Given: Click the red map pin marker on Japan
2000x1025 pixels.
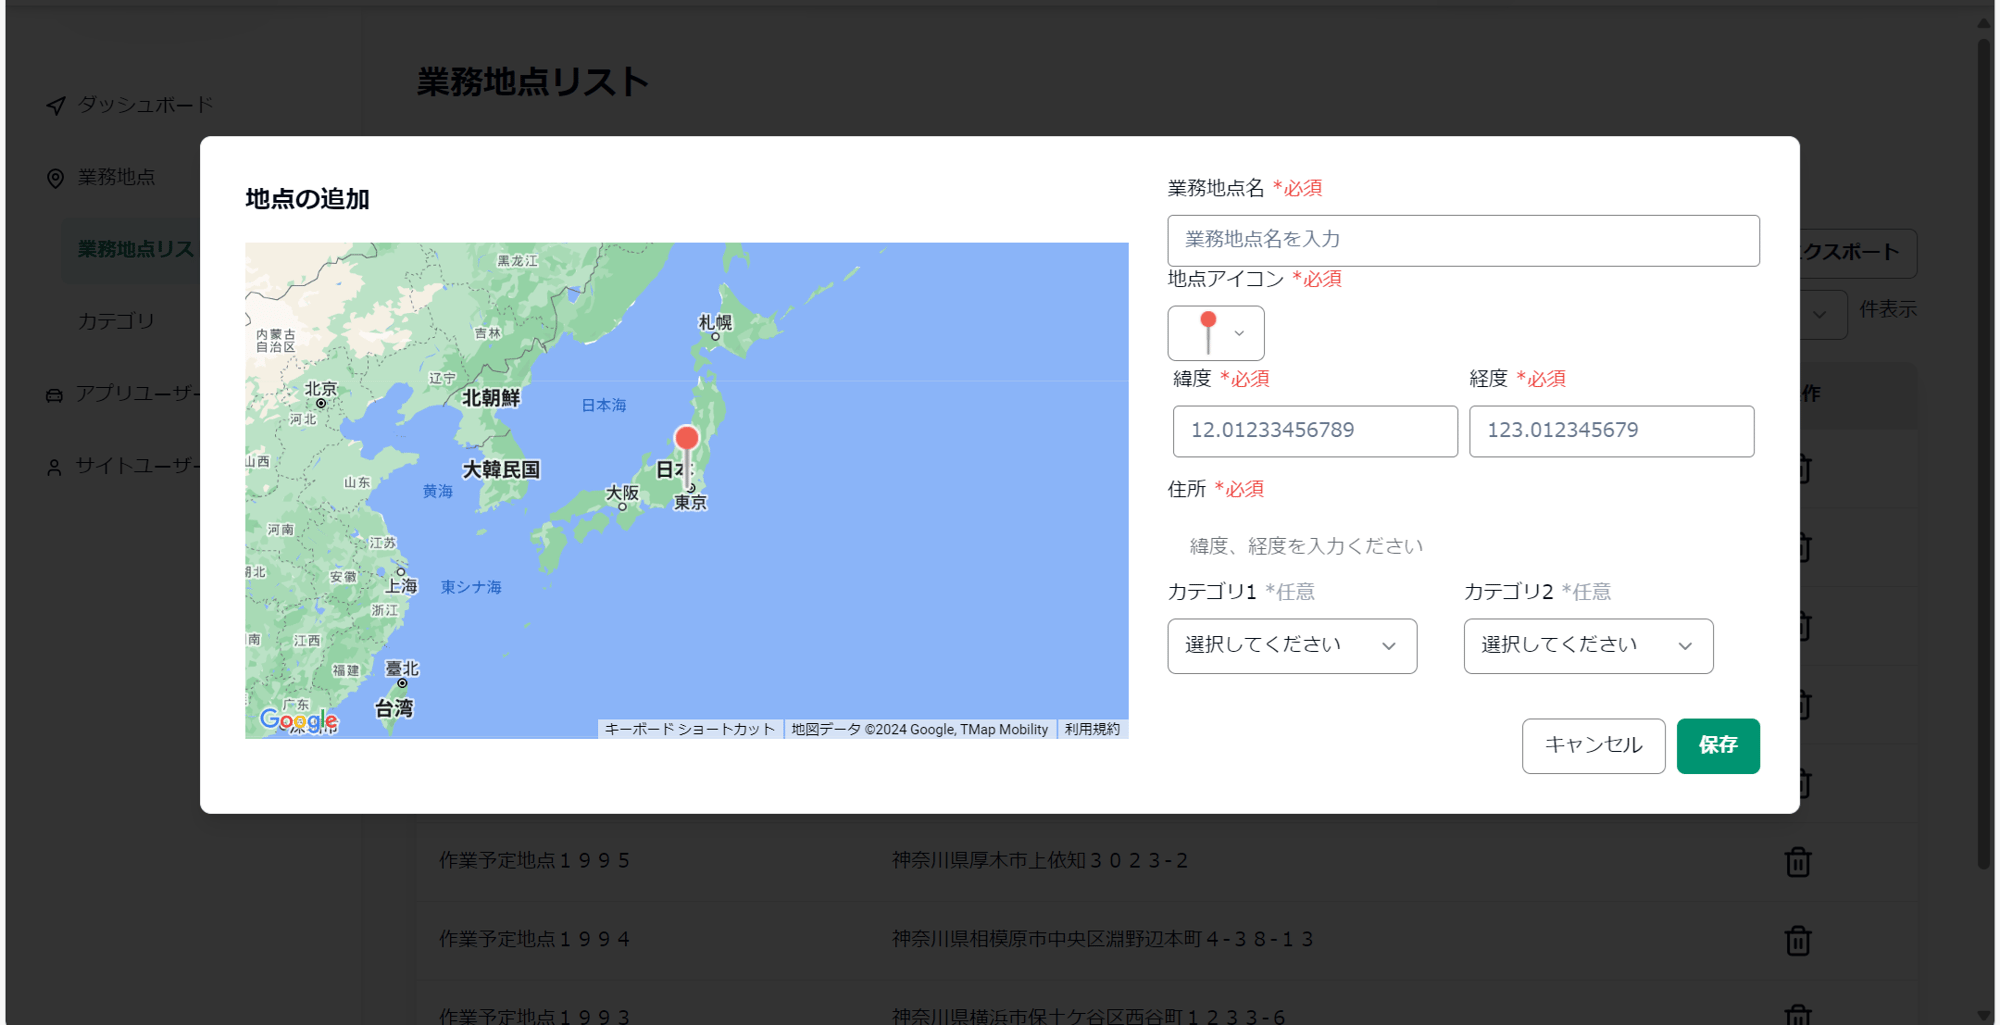Looking at the screenshot, I should [x=687, y=456].
